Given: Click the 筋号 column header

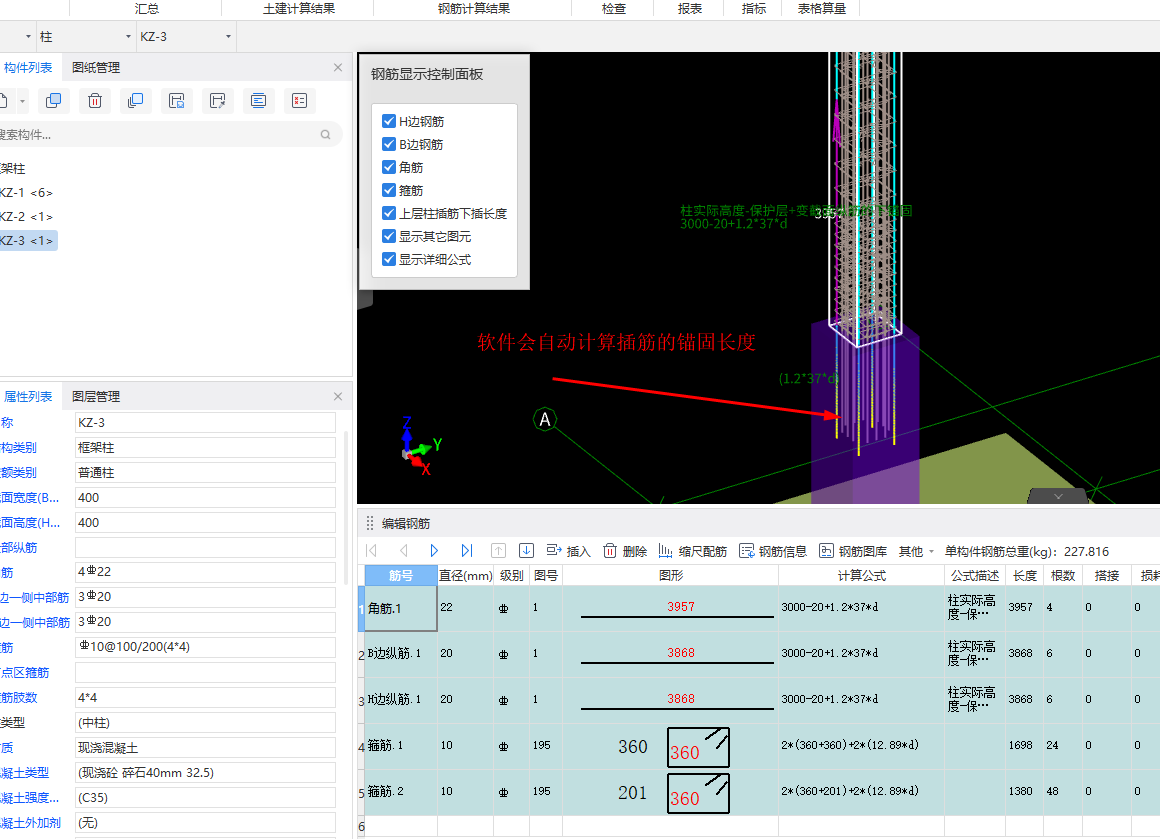Looking at the screenshot, I should (x=400, y=576).
